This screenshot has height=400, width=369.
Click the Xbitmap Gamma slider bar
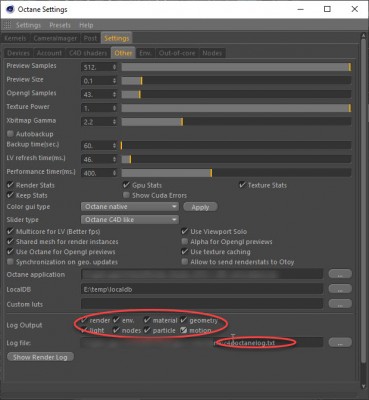click(x=236, y=122)
